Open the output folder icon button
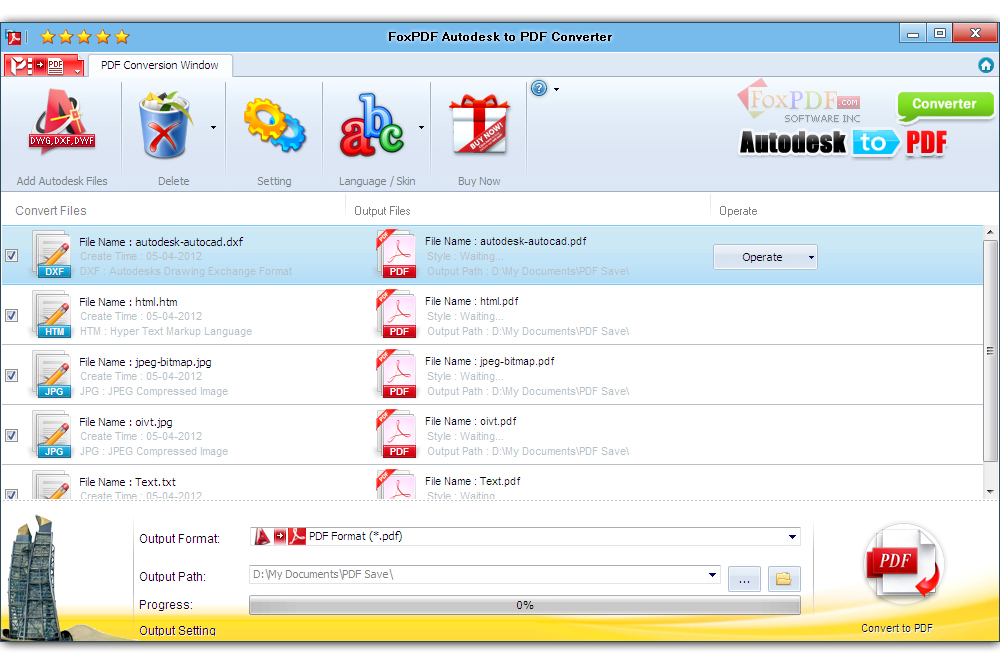The height and width of the screenshot is (663, 1000). 784,579
